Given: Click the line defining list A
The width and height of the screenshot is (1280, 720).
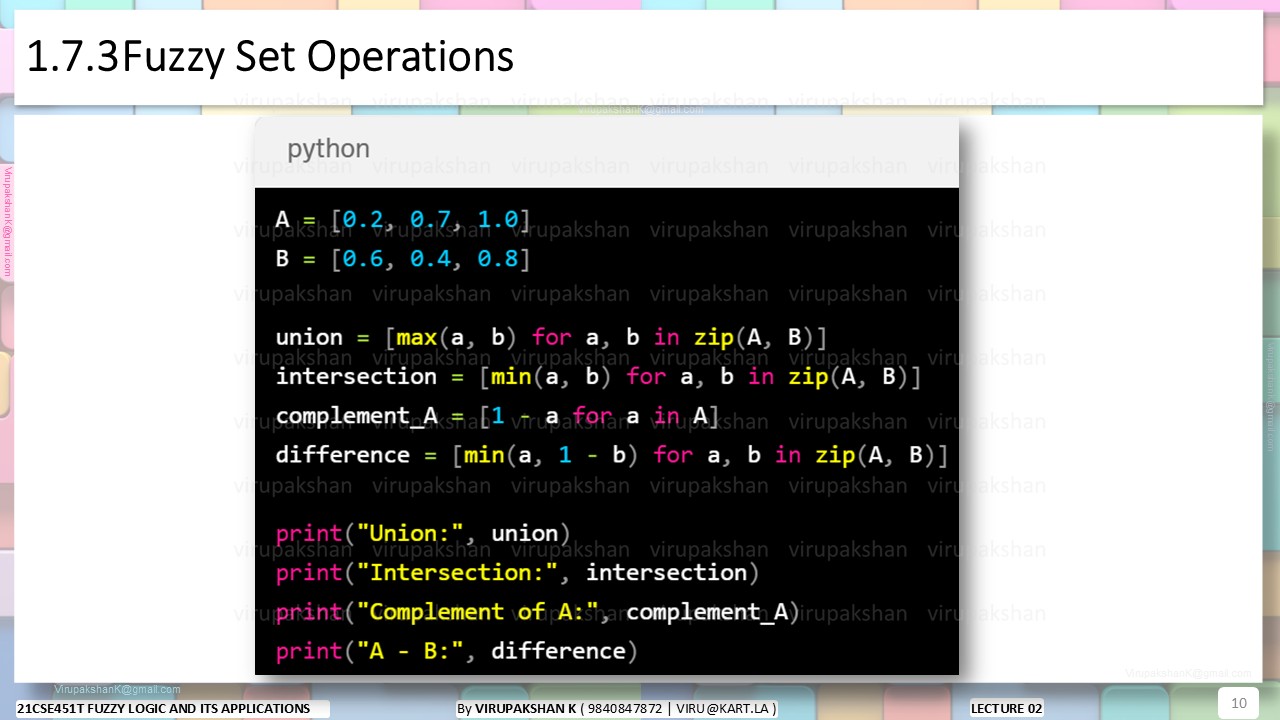Looking at the screenshot, I should click(403, 220).
